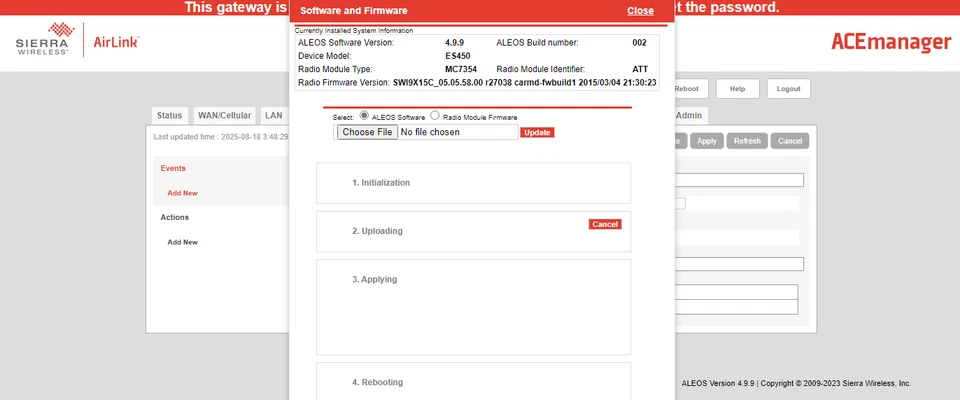Image resolution: width=960 pixels, height=400 pixels.
Task: Click the Help button
Action: click(x=737, y=89)
